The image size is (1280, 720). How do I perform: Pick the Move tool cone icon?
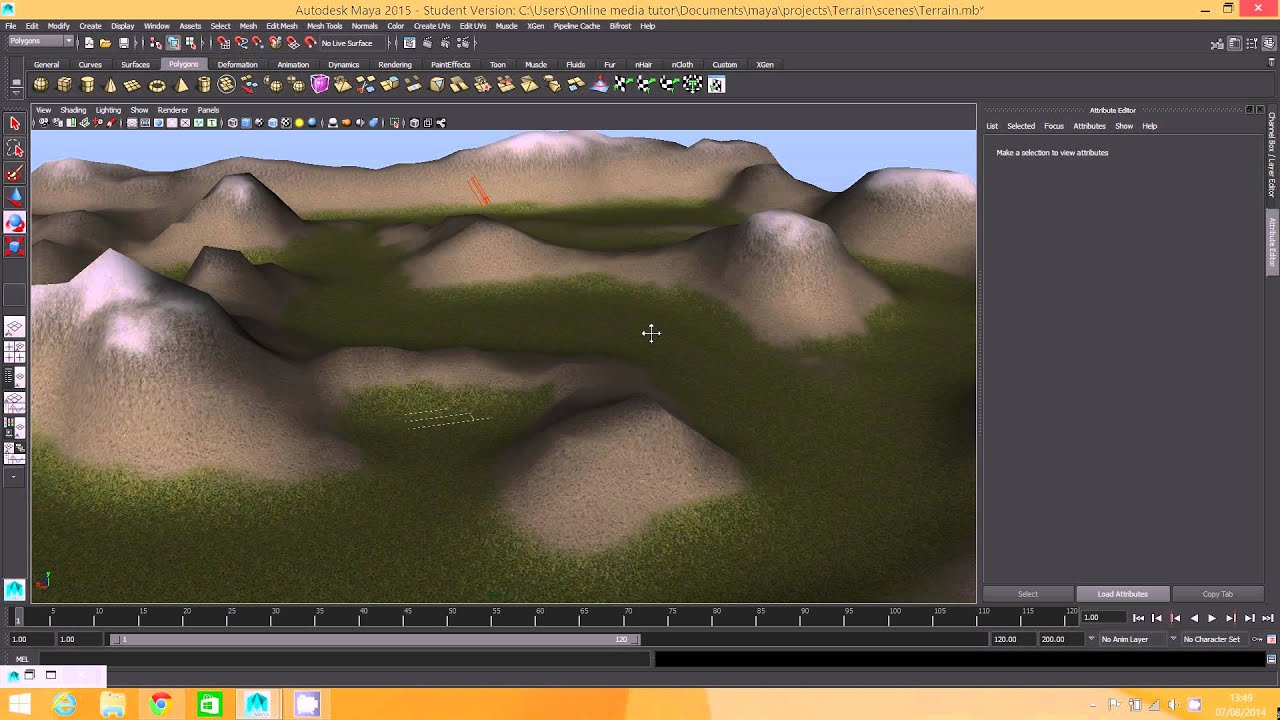(14, 198)
